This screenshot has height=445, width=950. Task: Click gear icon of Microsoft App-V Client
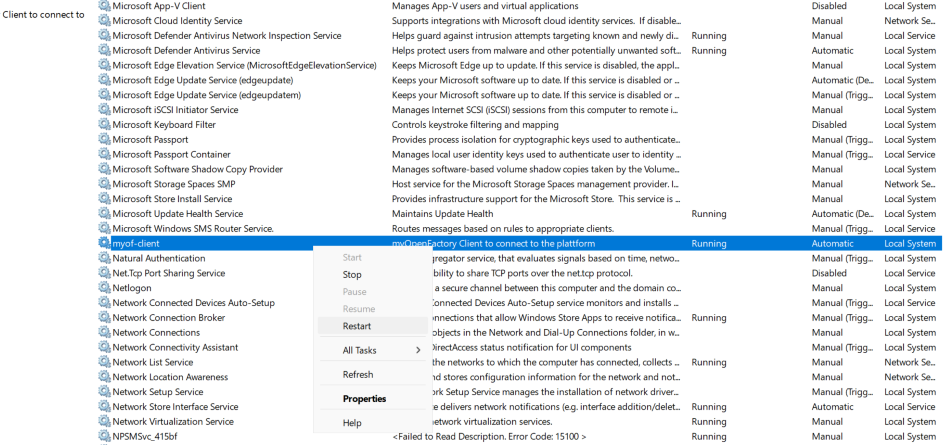[105, 6]
